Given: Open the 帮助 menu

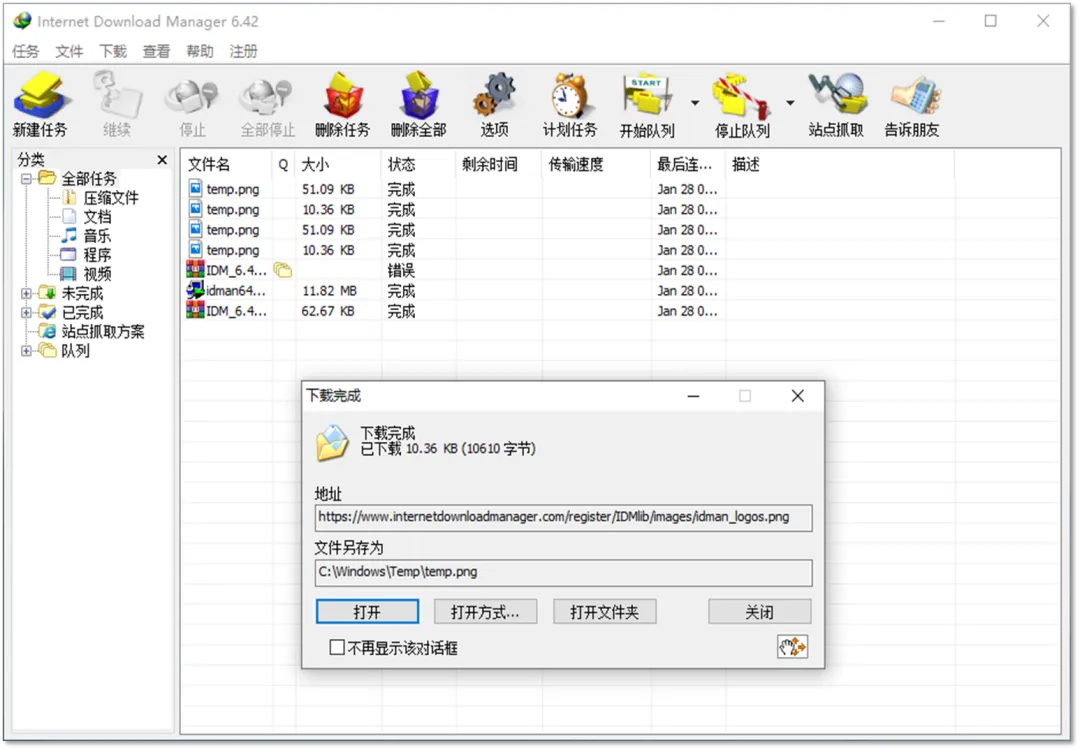Looking at the screenshot, I should point(200,52).
